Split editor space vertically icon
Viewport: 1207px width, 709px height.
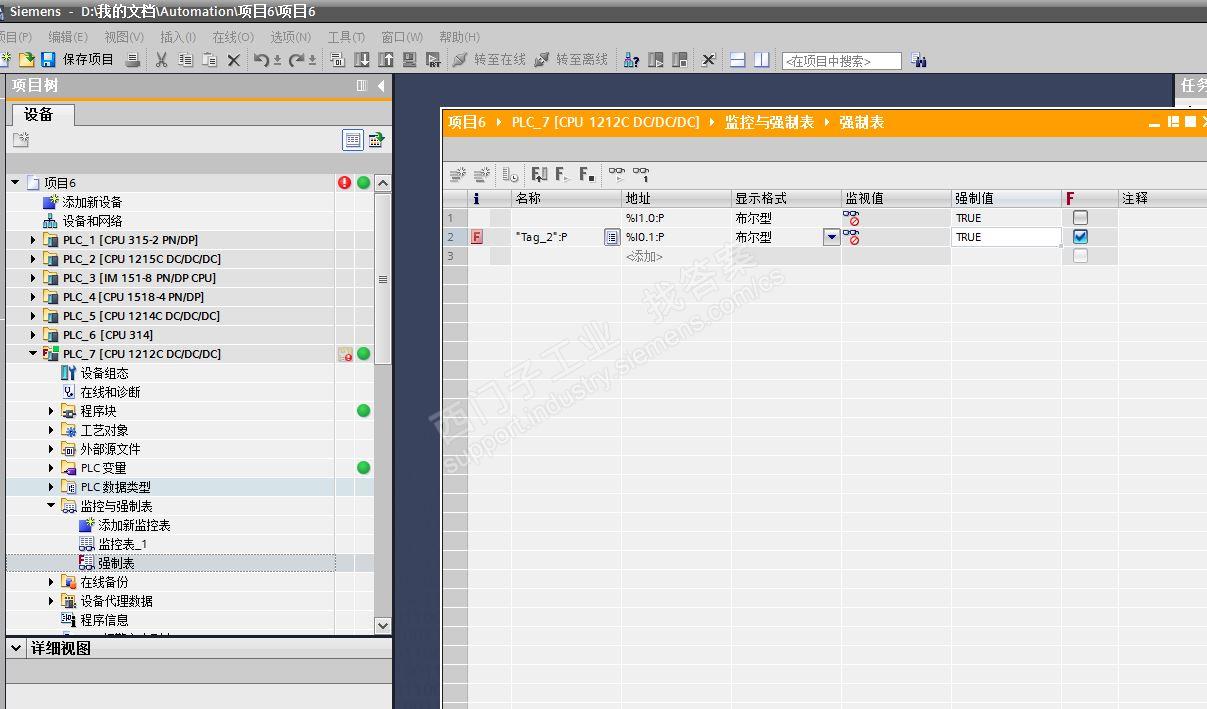click(x=762, y=60)
